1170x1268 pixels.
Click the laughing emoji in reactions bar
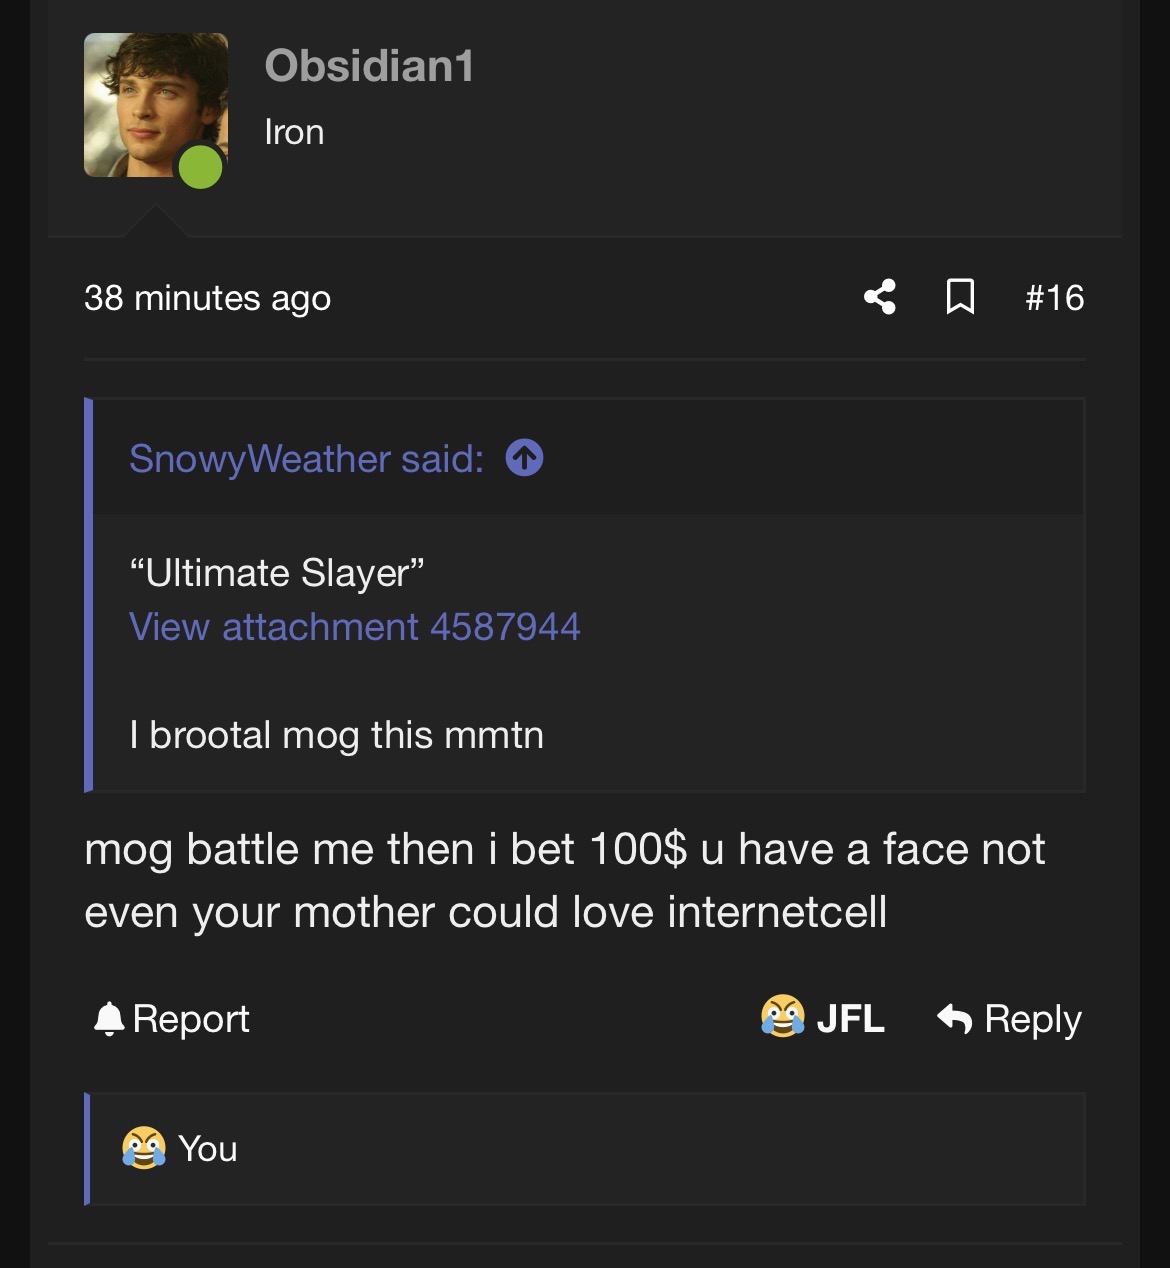pyautogui.click(x=144, y=1148)
